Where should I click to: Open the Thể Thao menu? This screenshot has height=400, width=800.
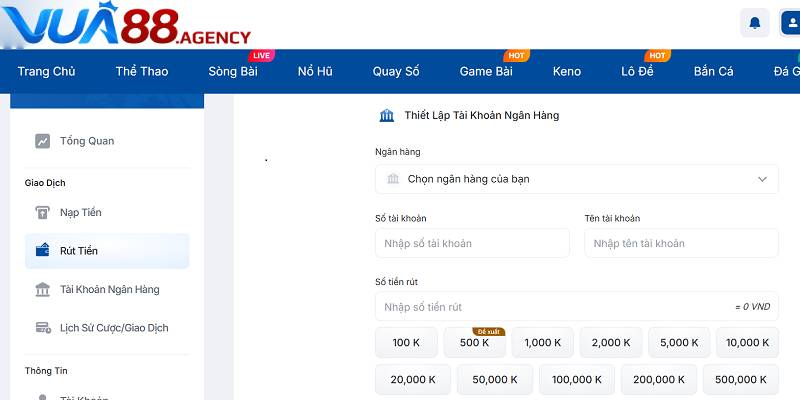pyautogui.click(x=141, y=71)
